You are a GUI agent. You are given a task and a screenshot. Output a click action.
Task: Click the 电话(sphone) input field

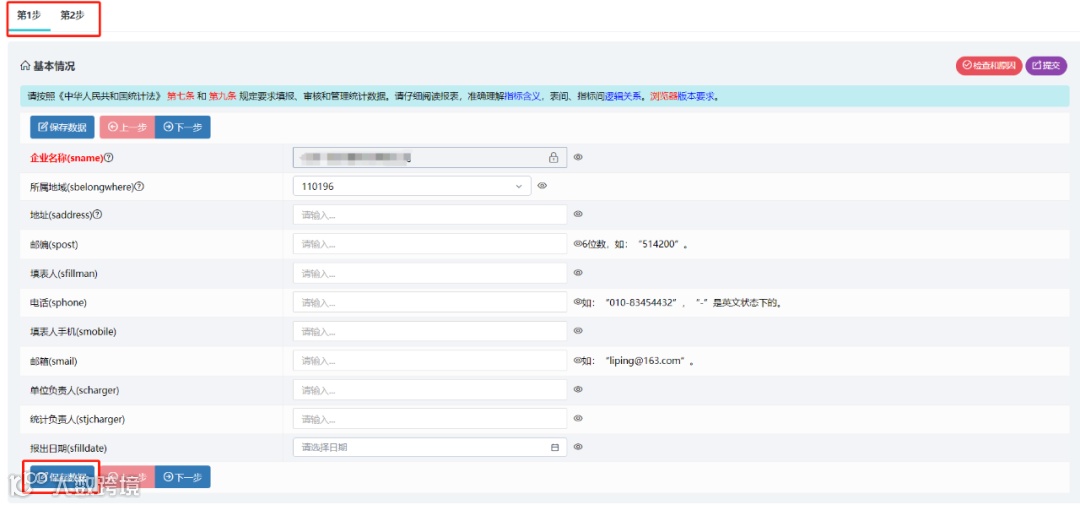(430, 302)
